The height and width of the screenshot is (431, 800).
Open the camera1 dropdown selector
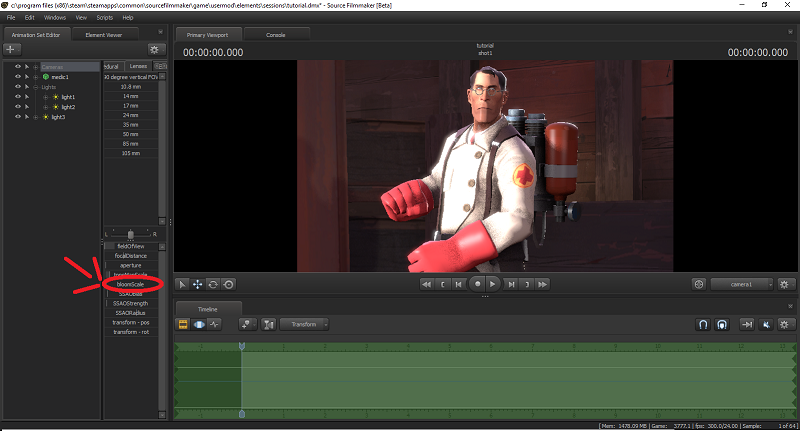[x=743, y=284]
